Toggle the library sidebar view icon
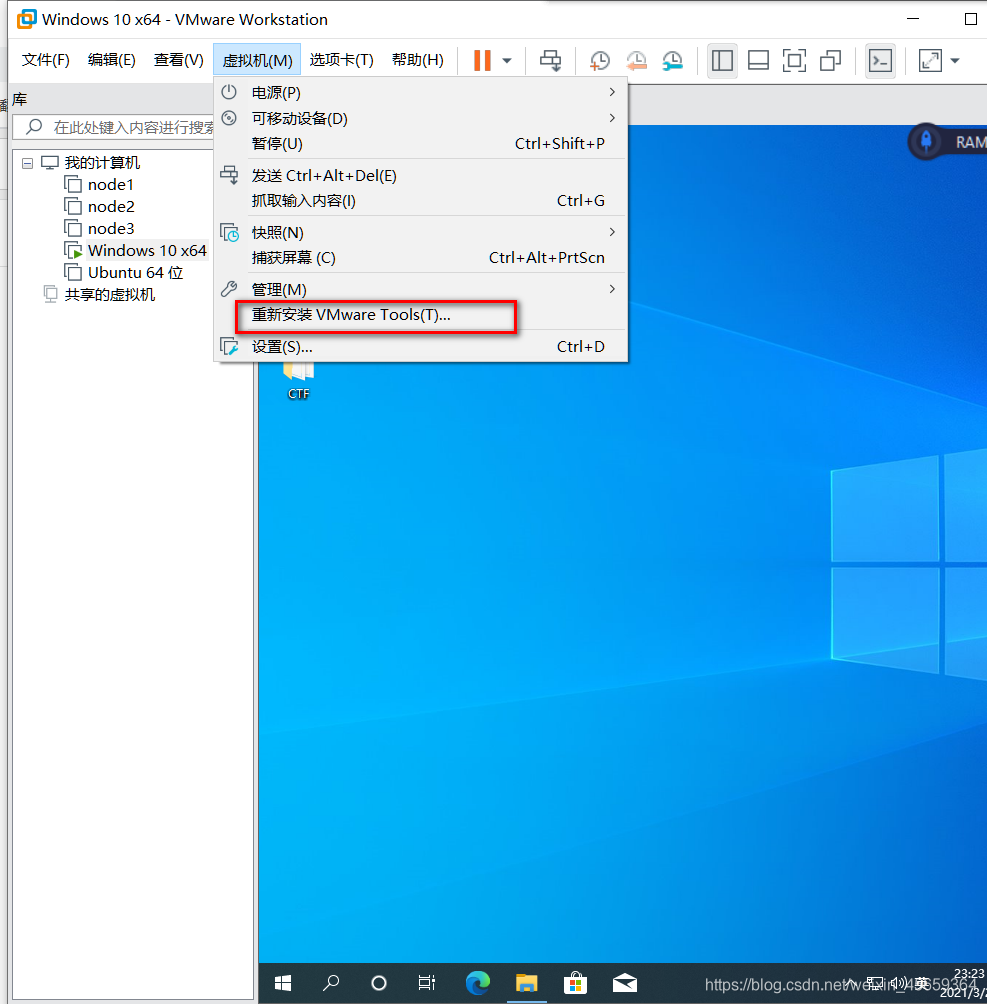The width and height of the screenshot is (987, 1004). (x=722, y=61)
